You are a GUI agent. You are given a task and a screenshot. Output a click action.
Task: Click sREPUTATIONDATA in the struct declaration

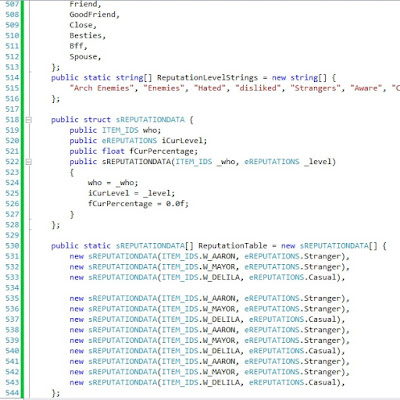pos(150,120)
